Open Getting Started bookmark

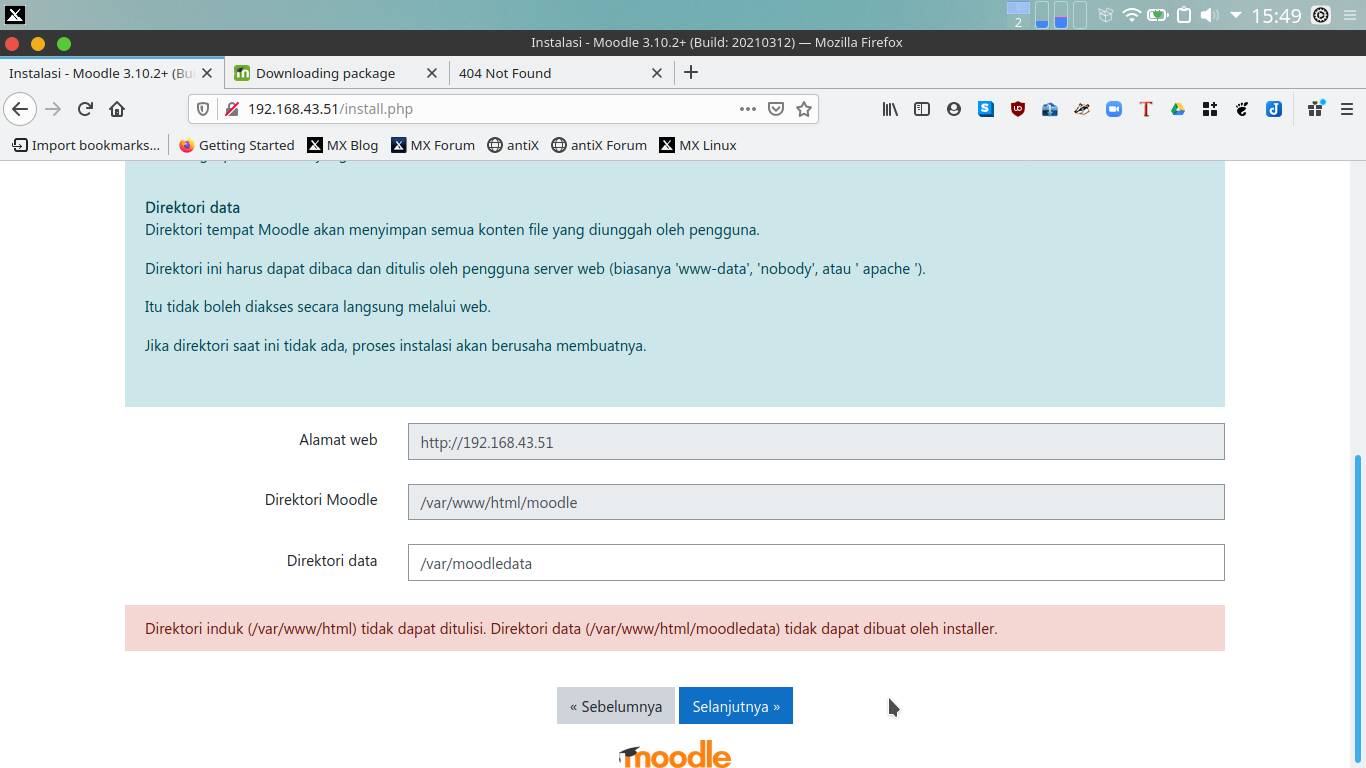click(236, 145)
